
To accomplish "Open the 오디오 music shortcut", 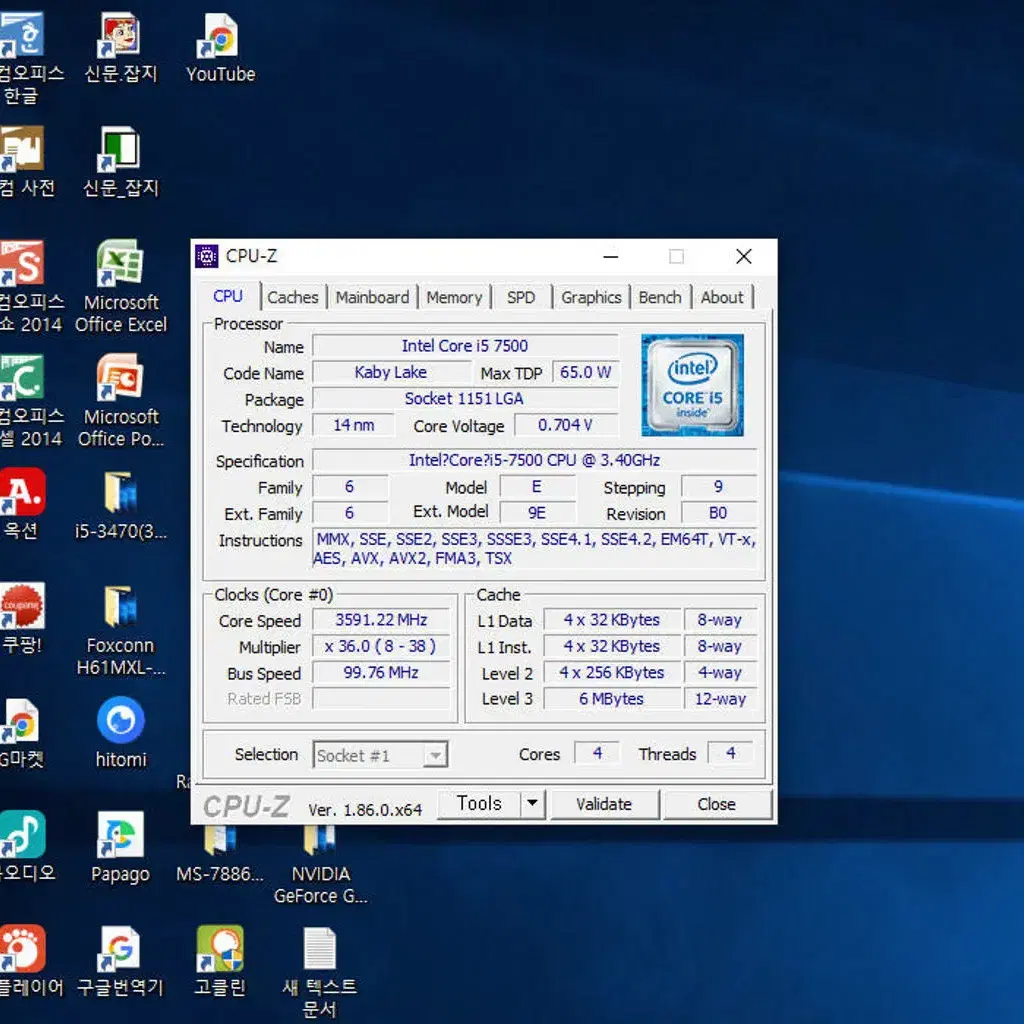I will [26, 847].
